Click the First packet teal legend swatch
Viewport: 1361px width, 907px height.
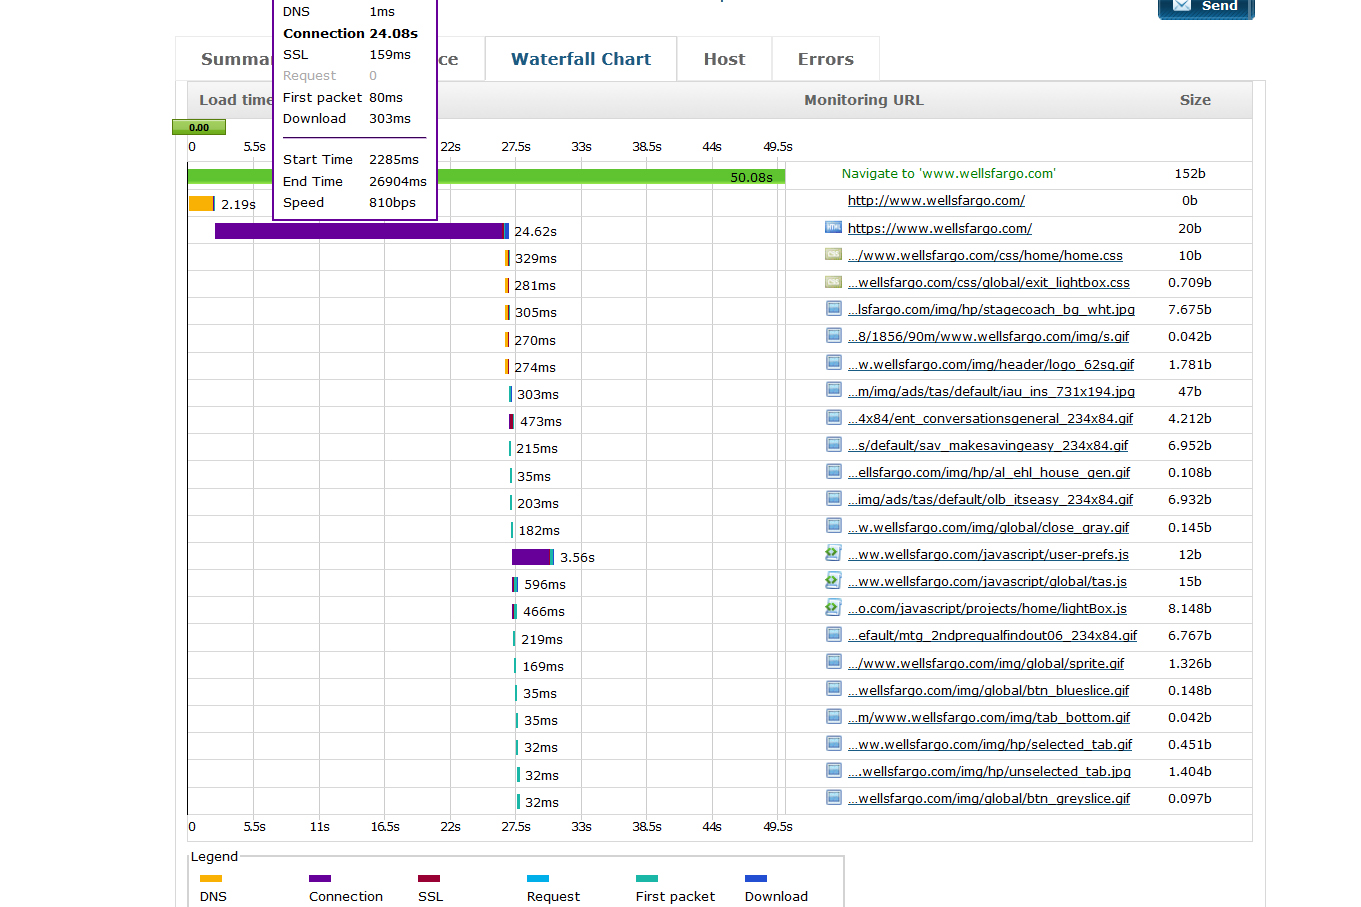647,879
